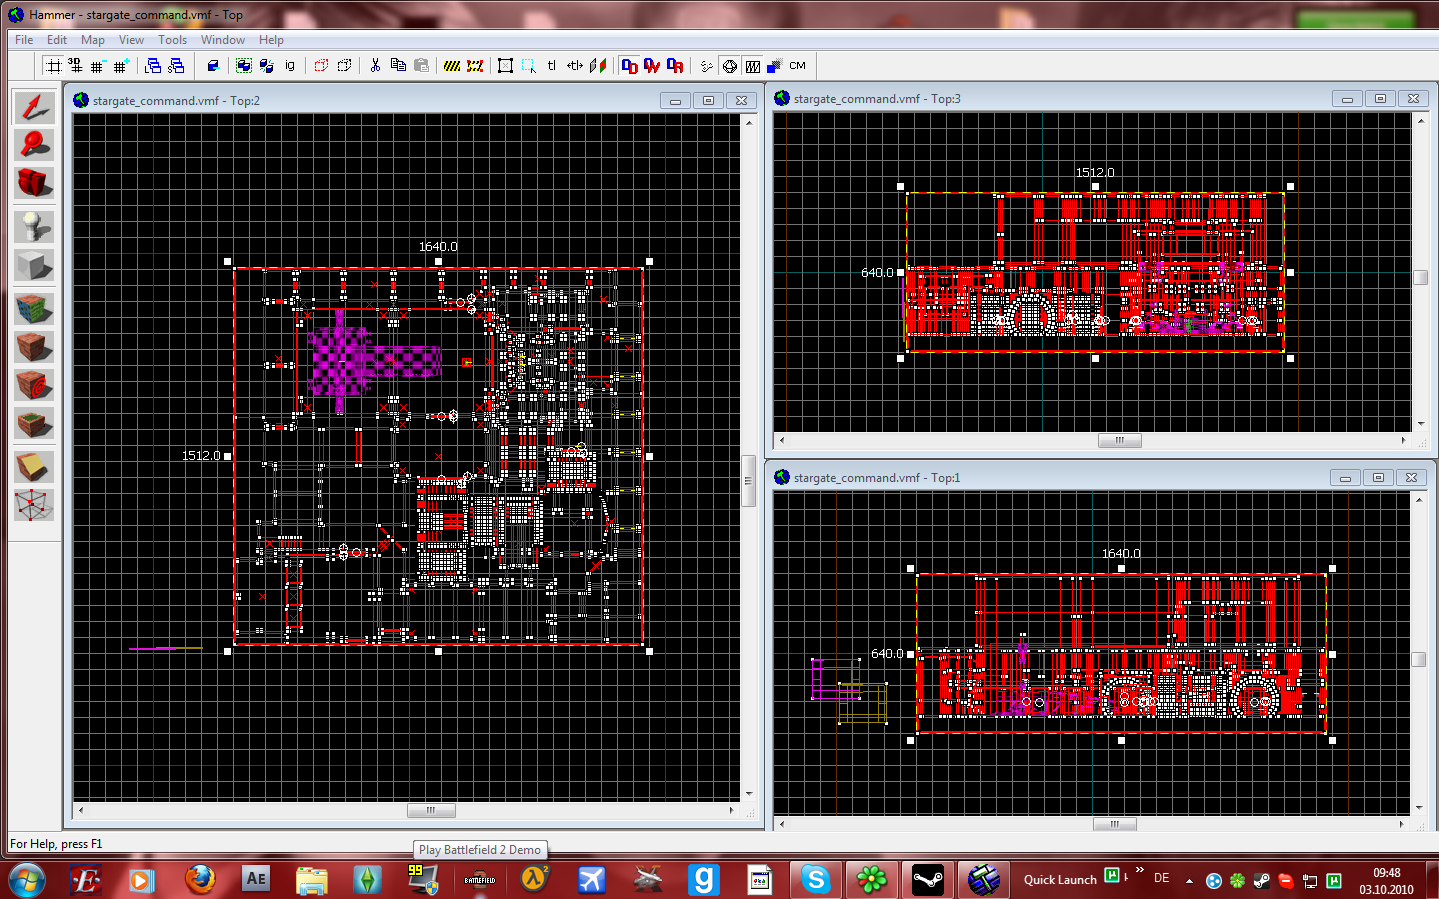Open the Apply Decals tool

click(x=34, y=385)
